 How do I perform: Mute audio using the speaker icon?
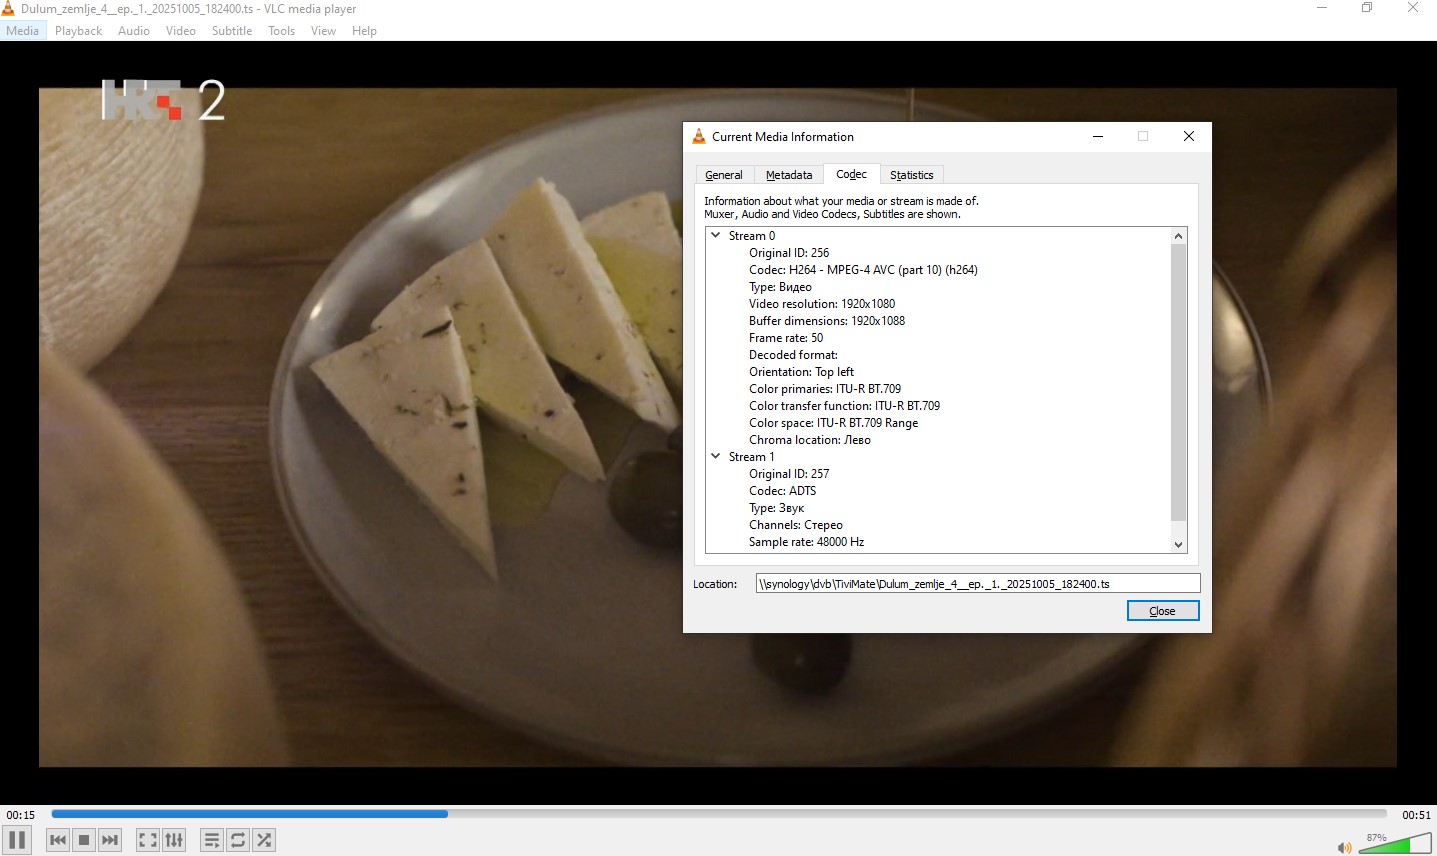(1344, 848)
